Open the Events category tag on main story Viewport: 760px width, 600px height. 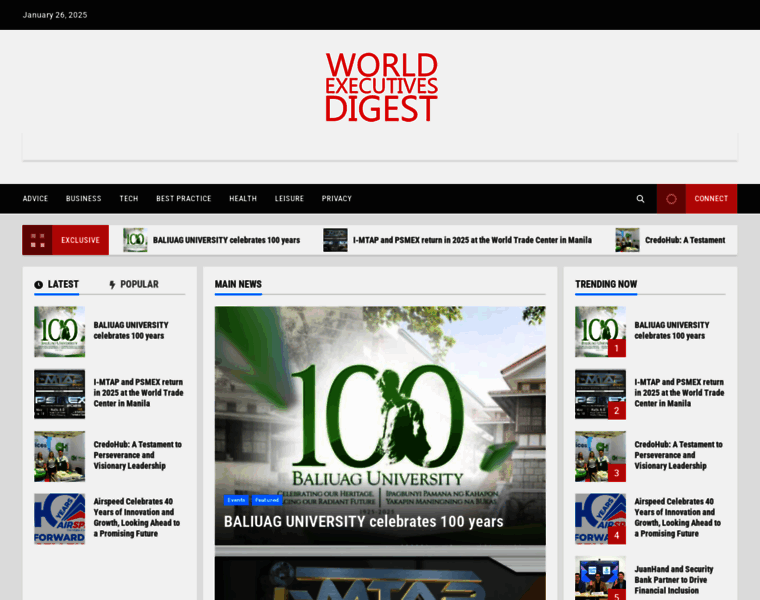pos(236,500)
